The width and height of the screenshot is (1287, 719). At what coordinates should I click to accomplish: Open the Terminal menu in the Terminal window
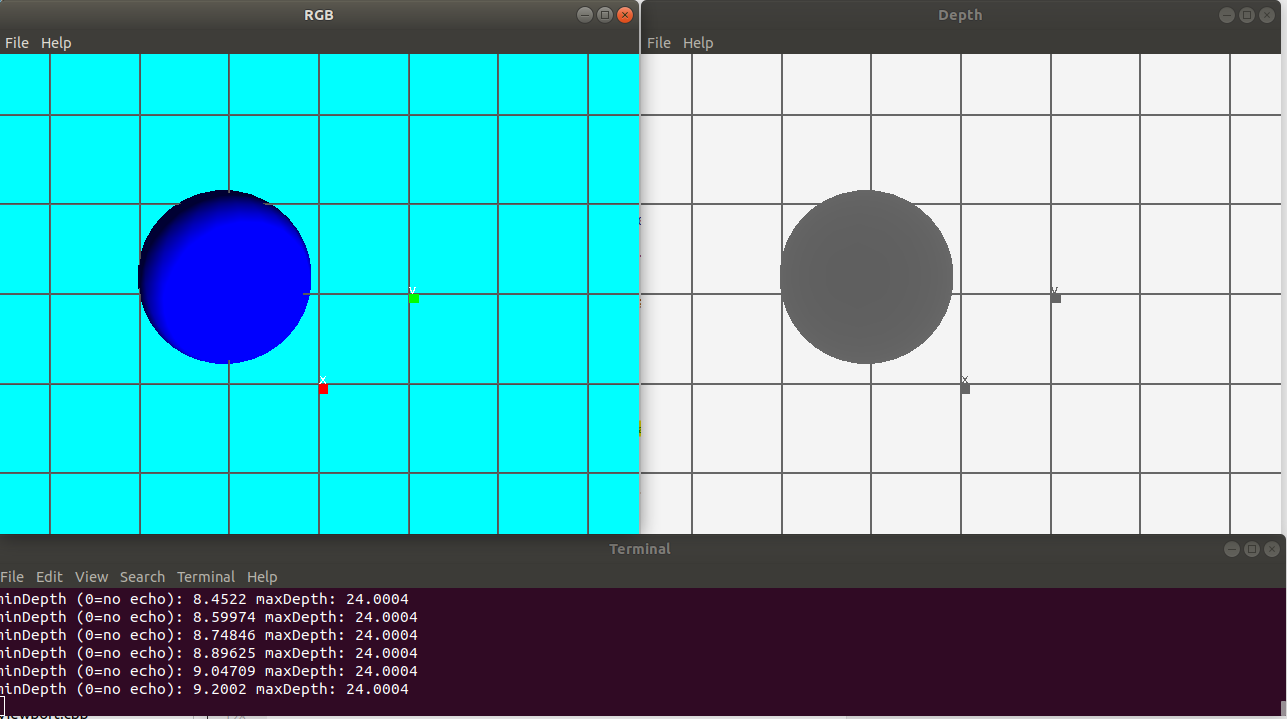[205, 576]
